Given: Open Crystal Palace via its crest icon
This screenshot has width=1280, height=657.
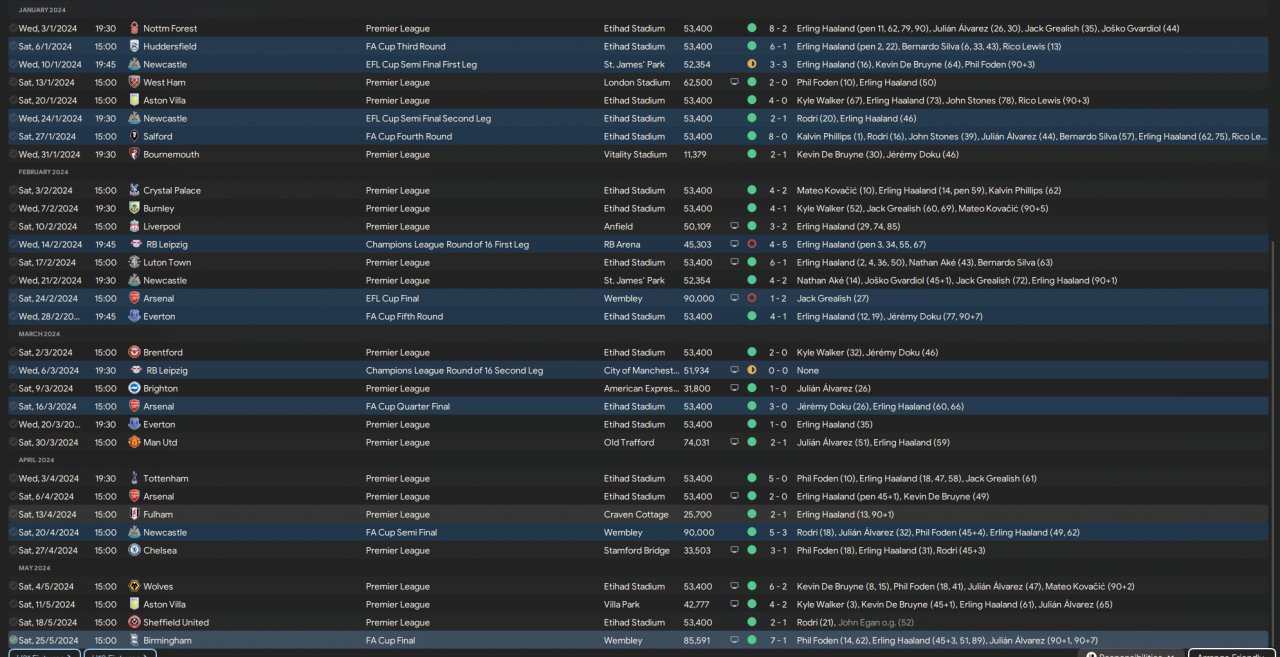Looking at the screenshot, I should click(x=135, y=191).
